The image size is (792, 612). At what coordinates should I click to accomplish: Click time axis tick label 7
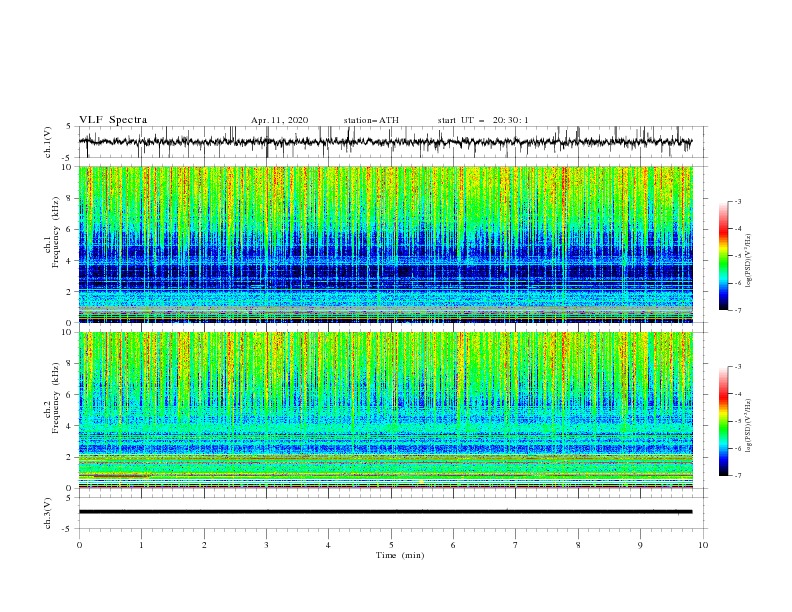pos(516,545)
